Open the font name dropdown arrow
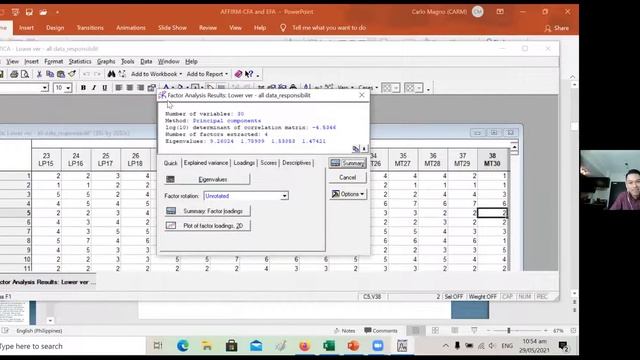The width and height of the screenshot is (640, 360). (x=45, y=88)
